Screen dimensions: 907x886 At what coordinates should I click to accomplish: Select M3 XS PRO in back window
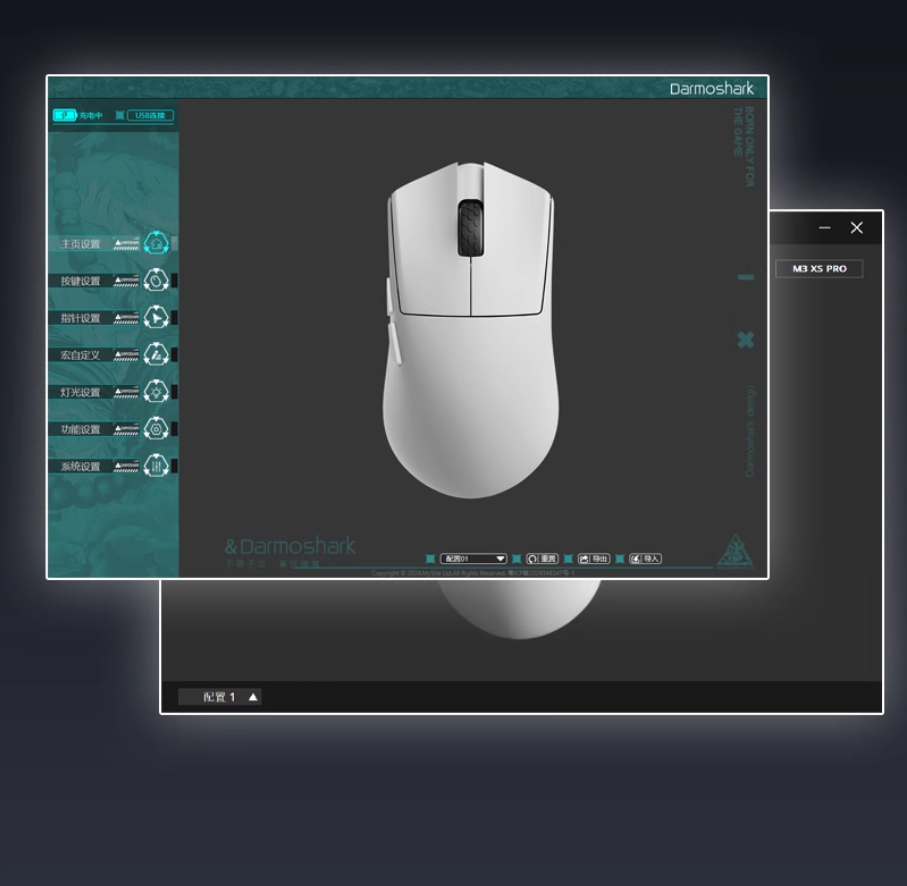(819, 268)
